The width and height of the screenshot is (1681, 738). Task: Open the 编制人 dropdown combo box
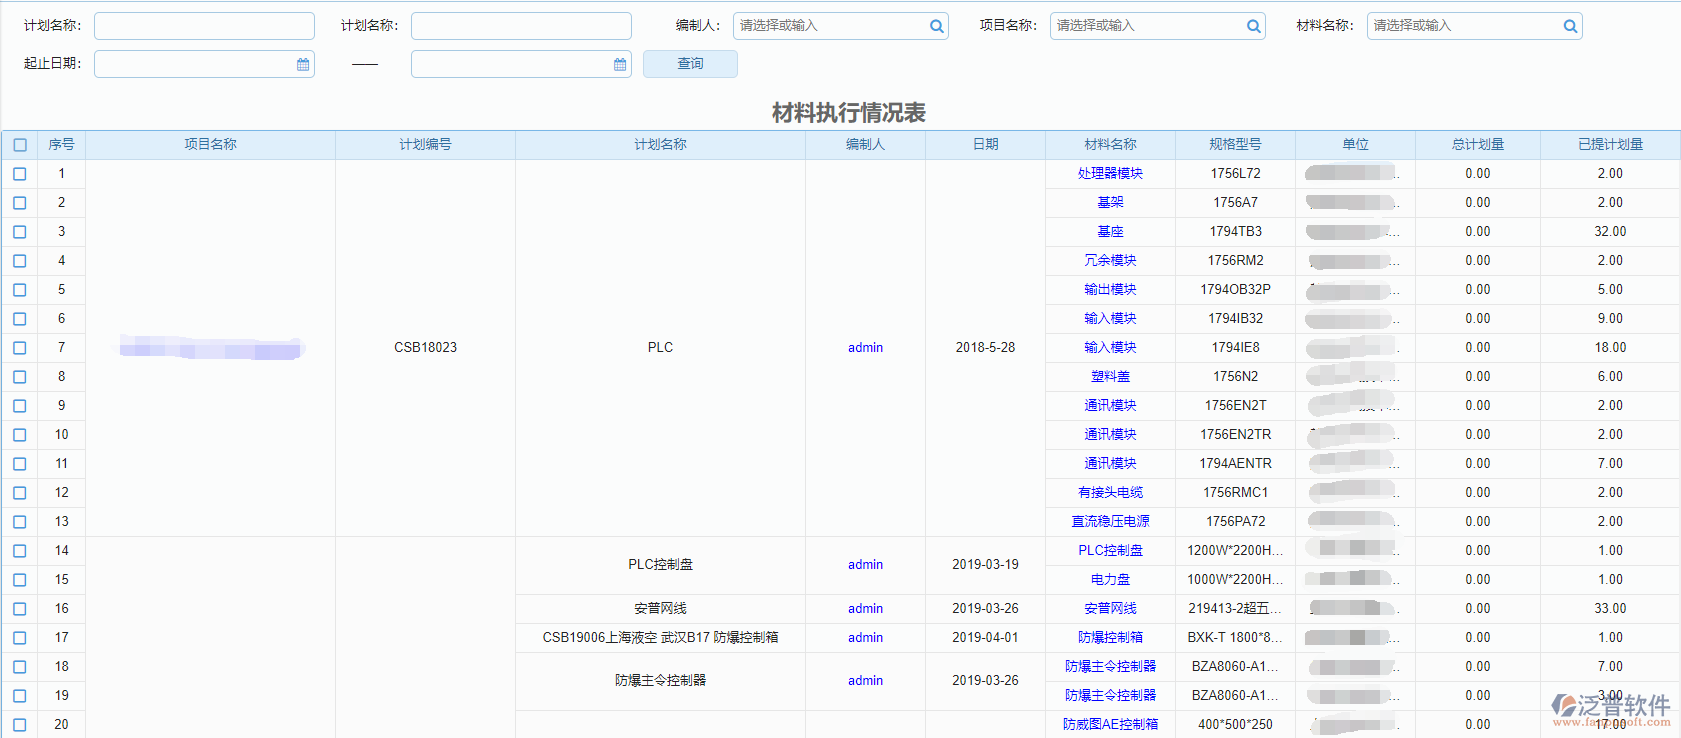pos(830,26)
